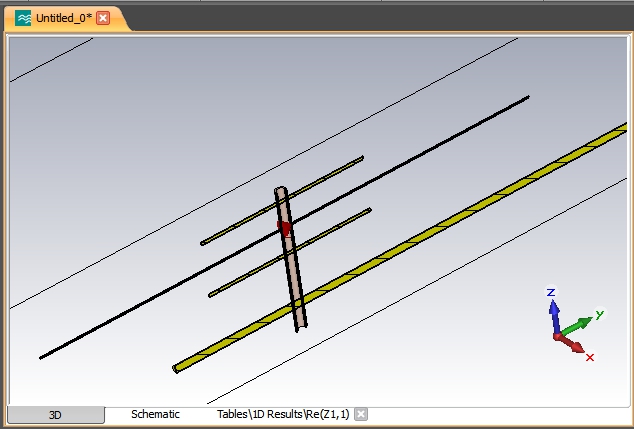Select the Untitled_0* document tab
Screen dimensions: 634x429
point(64,19)
